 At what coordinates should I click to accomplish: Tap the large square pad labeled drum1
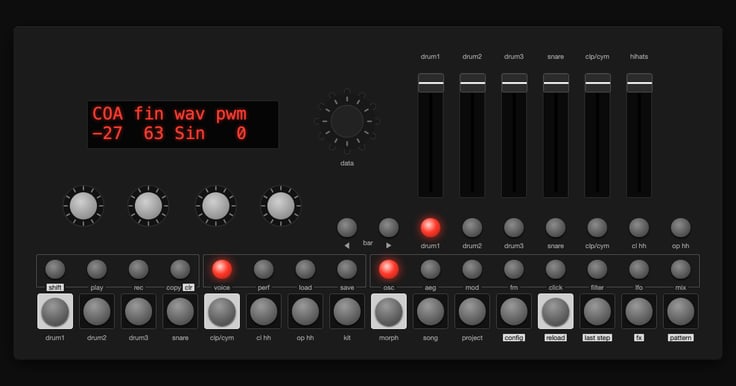(x=55, y=311)
